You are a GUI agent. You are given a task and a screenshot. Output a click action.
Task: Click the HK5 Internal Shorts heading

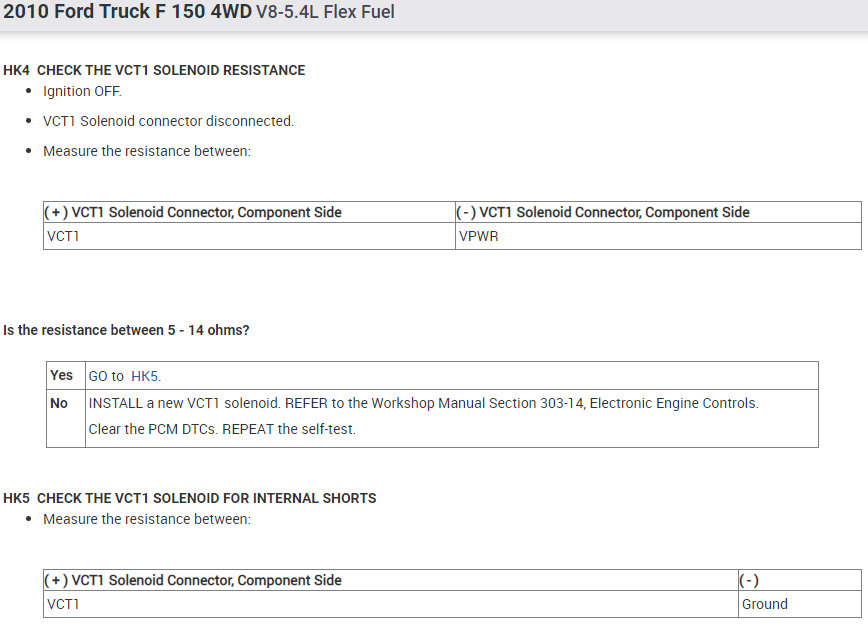coord(190,498)
